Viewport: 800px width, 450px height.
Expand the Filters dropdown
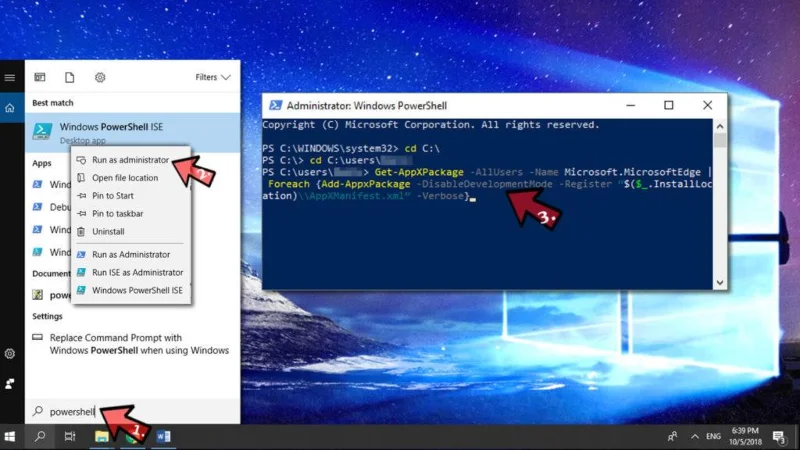click(213, 77)
